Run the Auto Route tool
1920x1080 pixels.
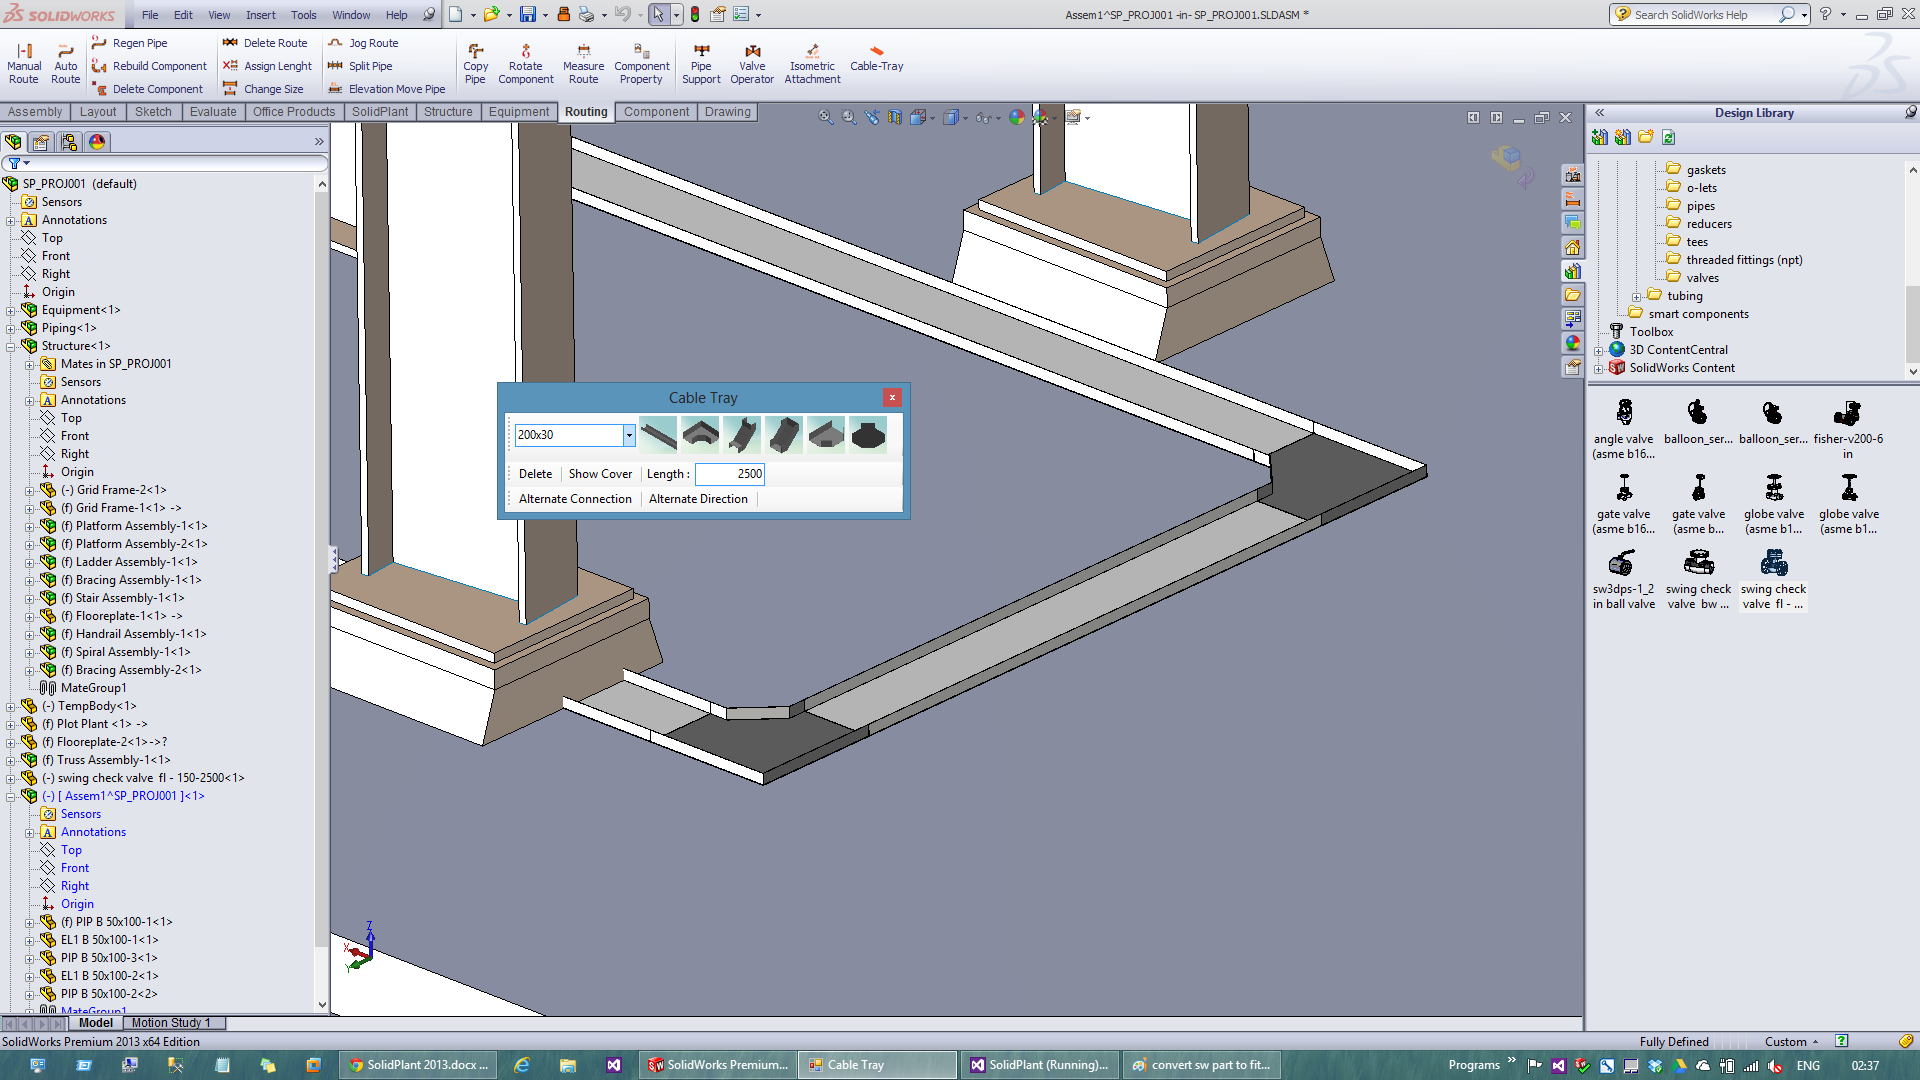coord(66,64)
